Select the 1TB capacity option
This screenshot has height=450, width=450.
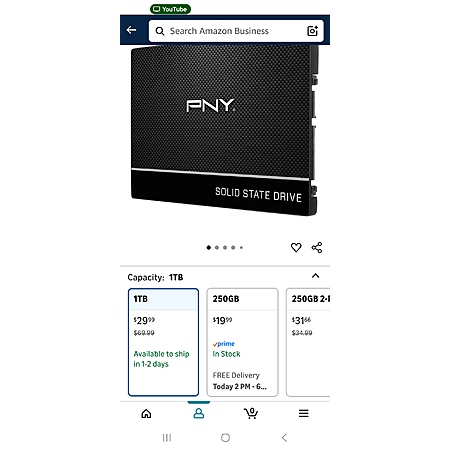pos(163,342)
